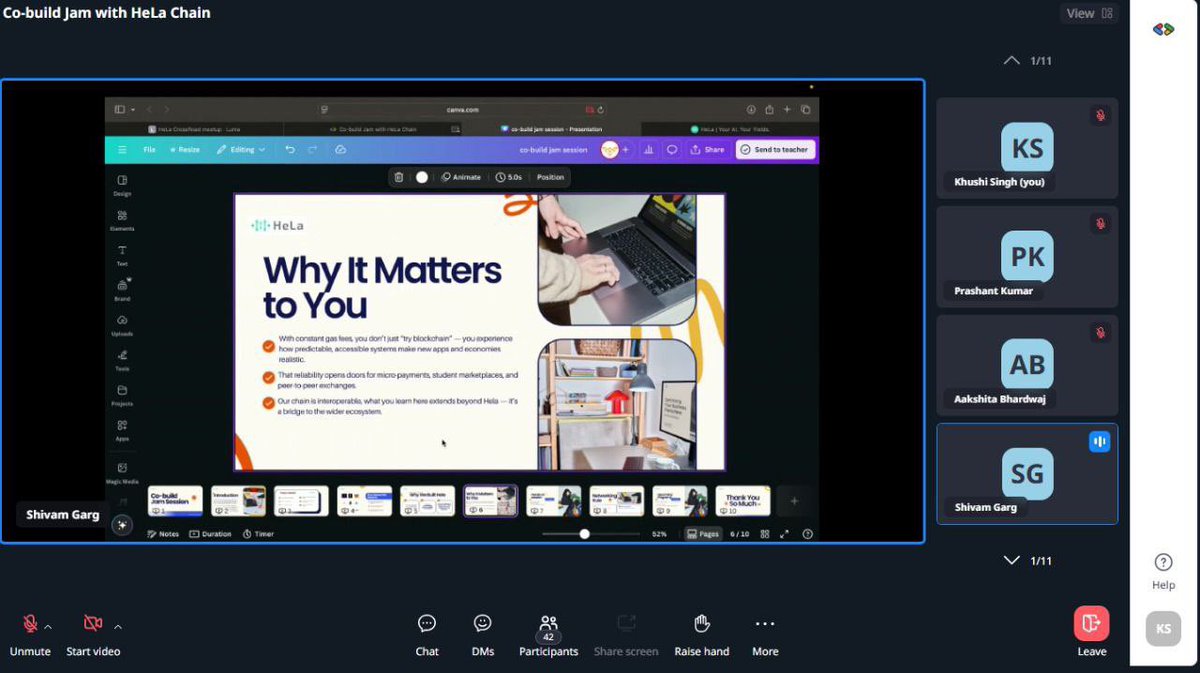
Task: Click Prashant Kumar muted mic indicator
Action: point(1100,224)
